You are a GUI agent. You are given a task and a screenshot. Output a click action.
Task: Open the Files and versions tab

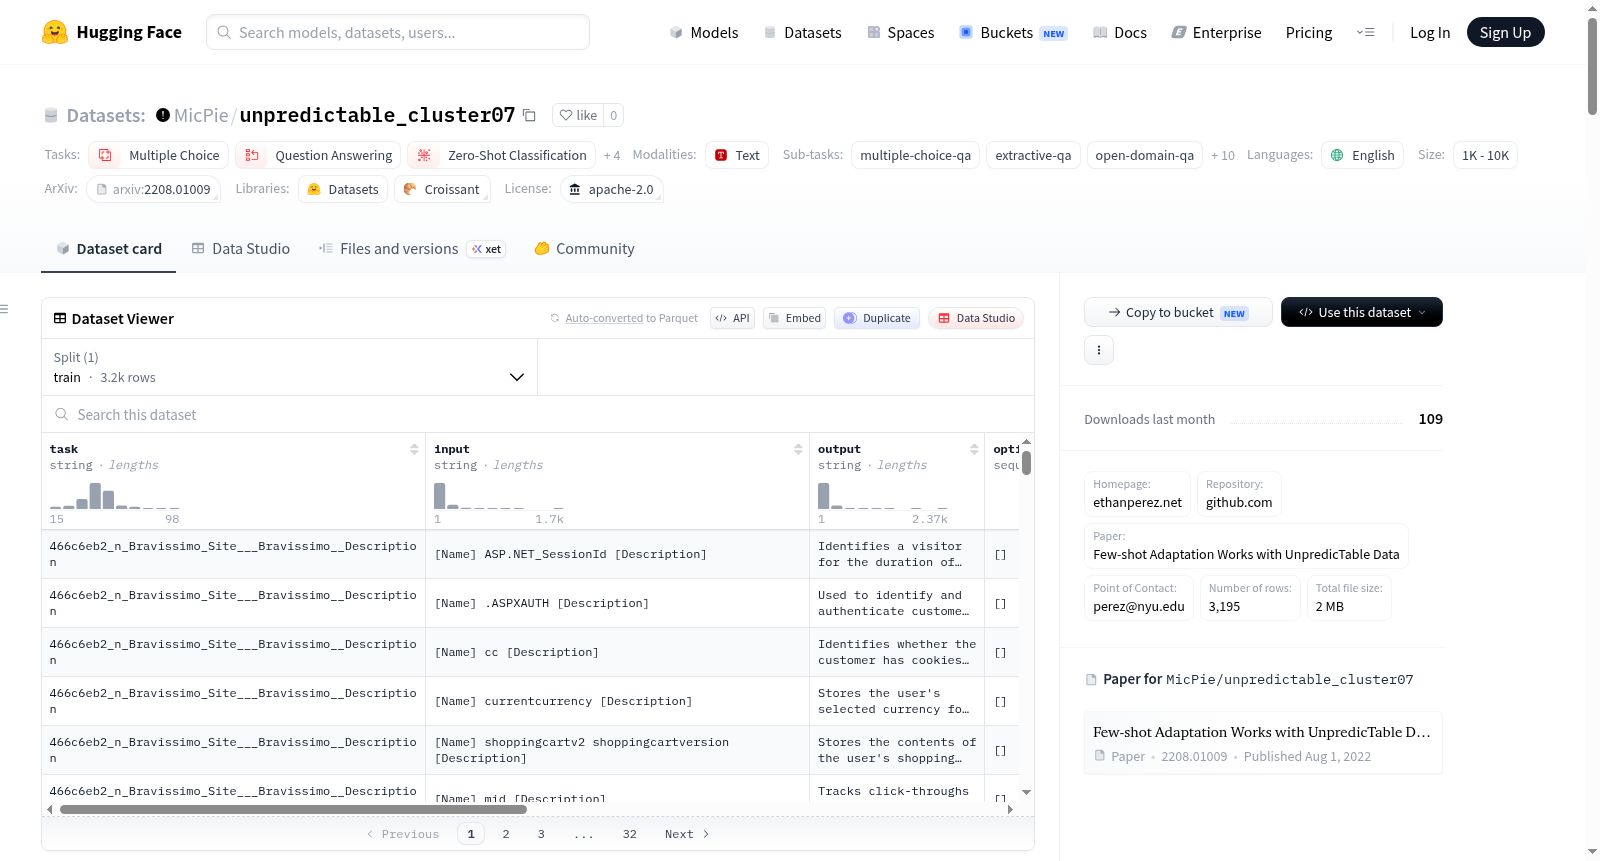(x=412, y=249)
